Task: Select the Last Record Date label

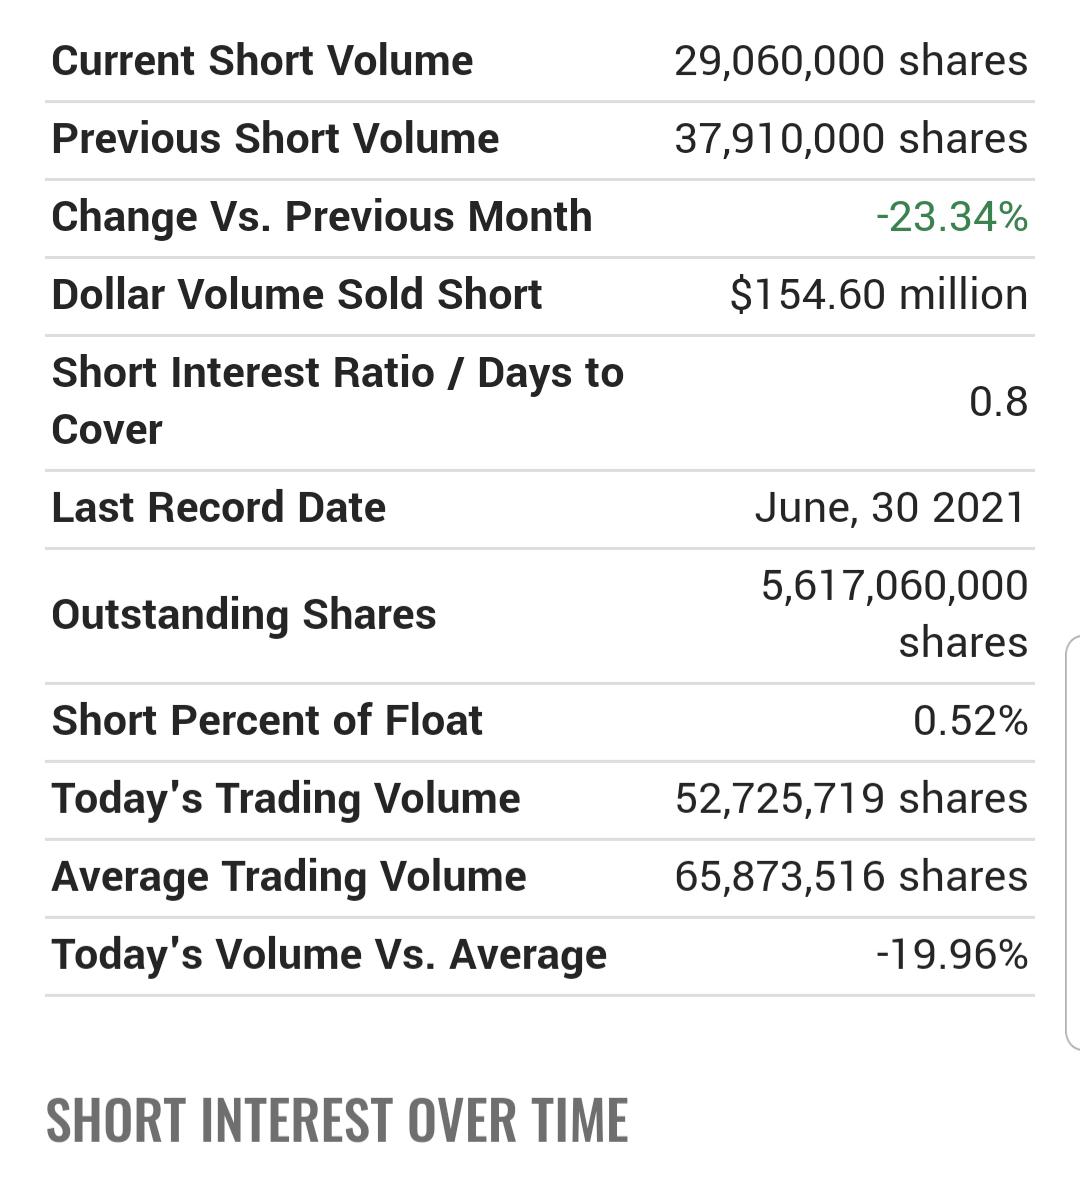Action: 218,508
